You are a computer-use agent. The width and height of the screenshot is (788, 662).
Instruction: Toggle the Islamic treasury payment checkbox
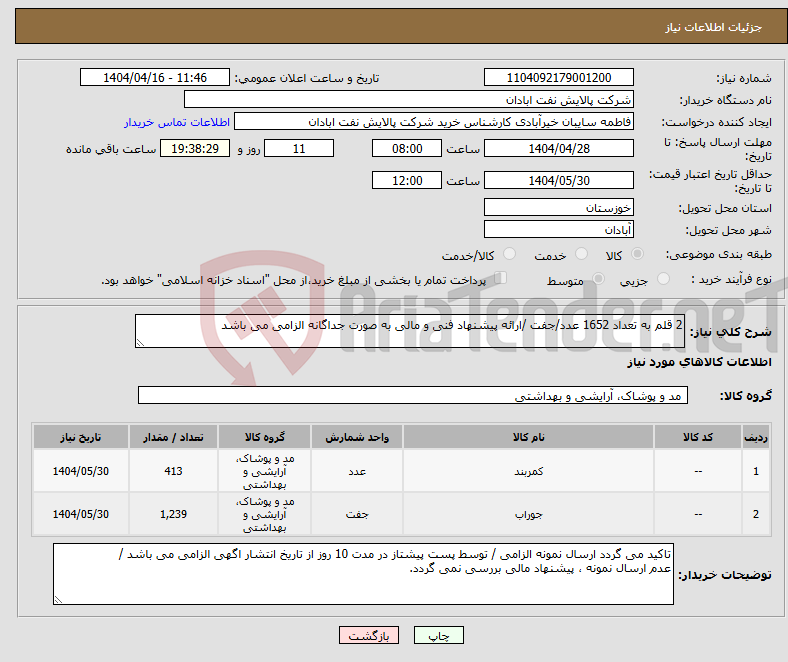click(x=501, y=277)
